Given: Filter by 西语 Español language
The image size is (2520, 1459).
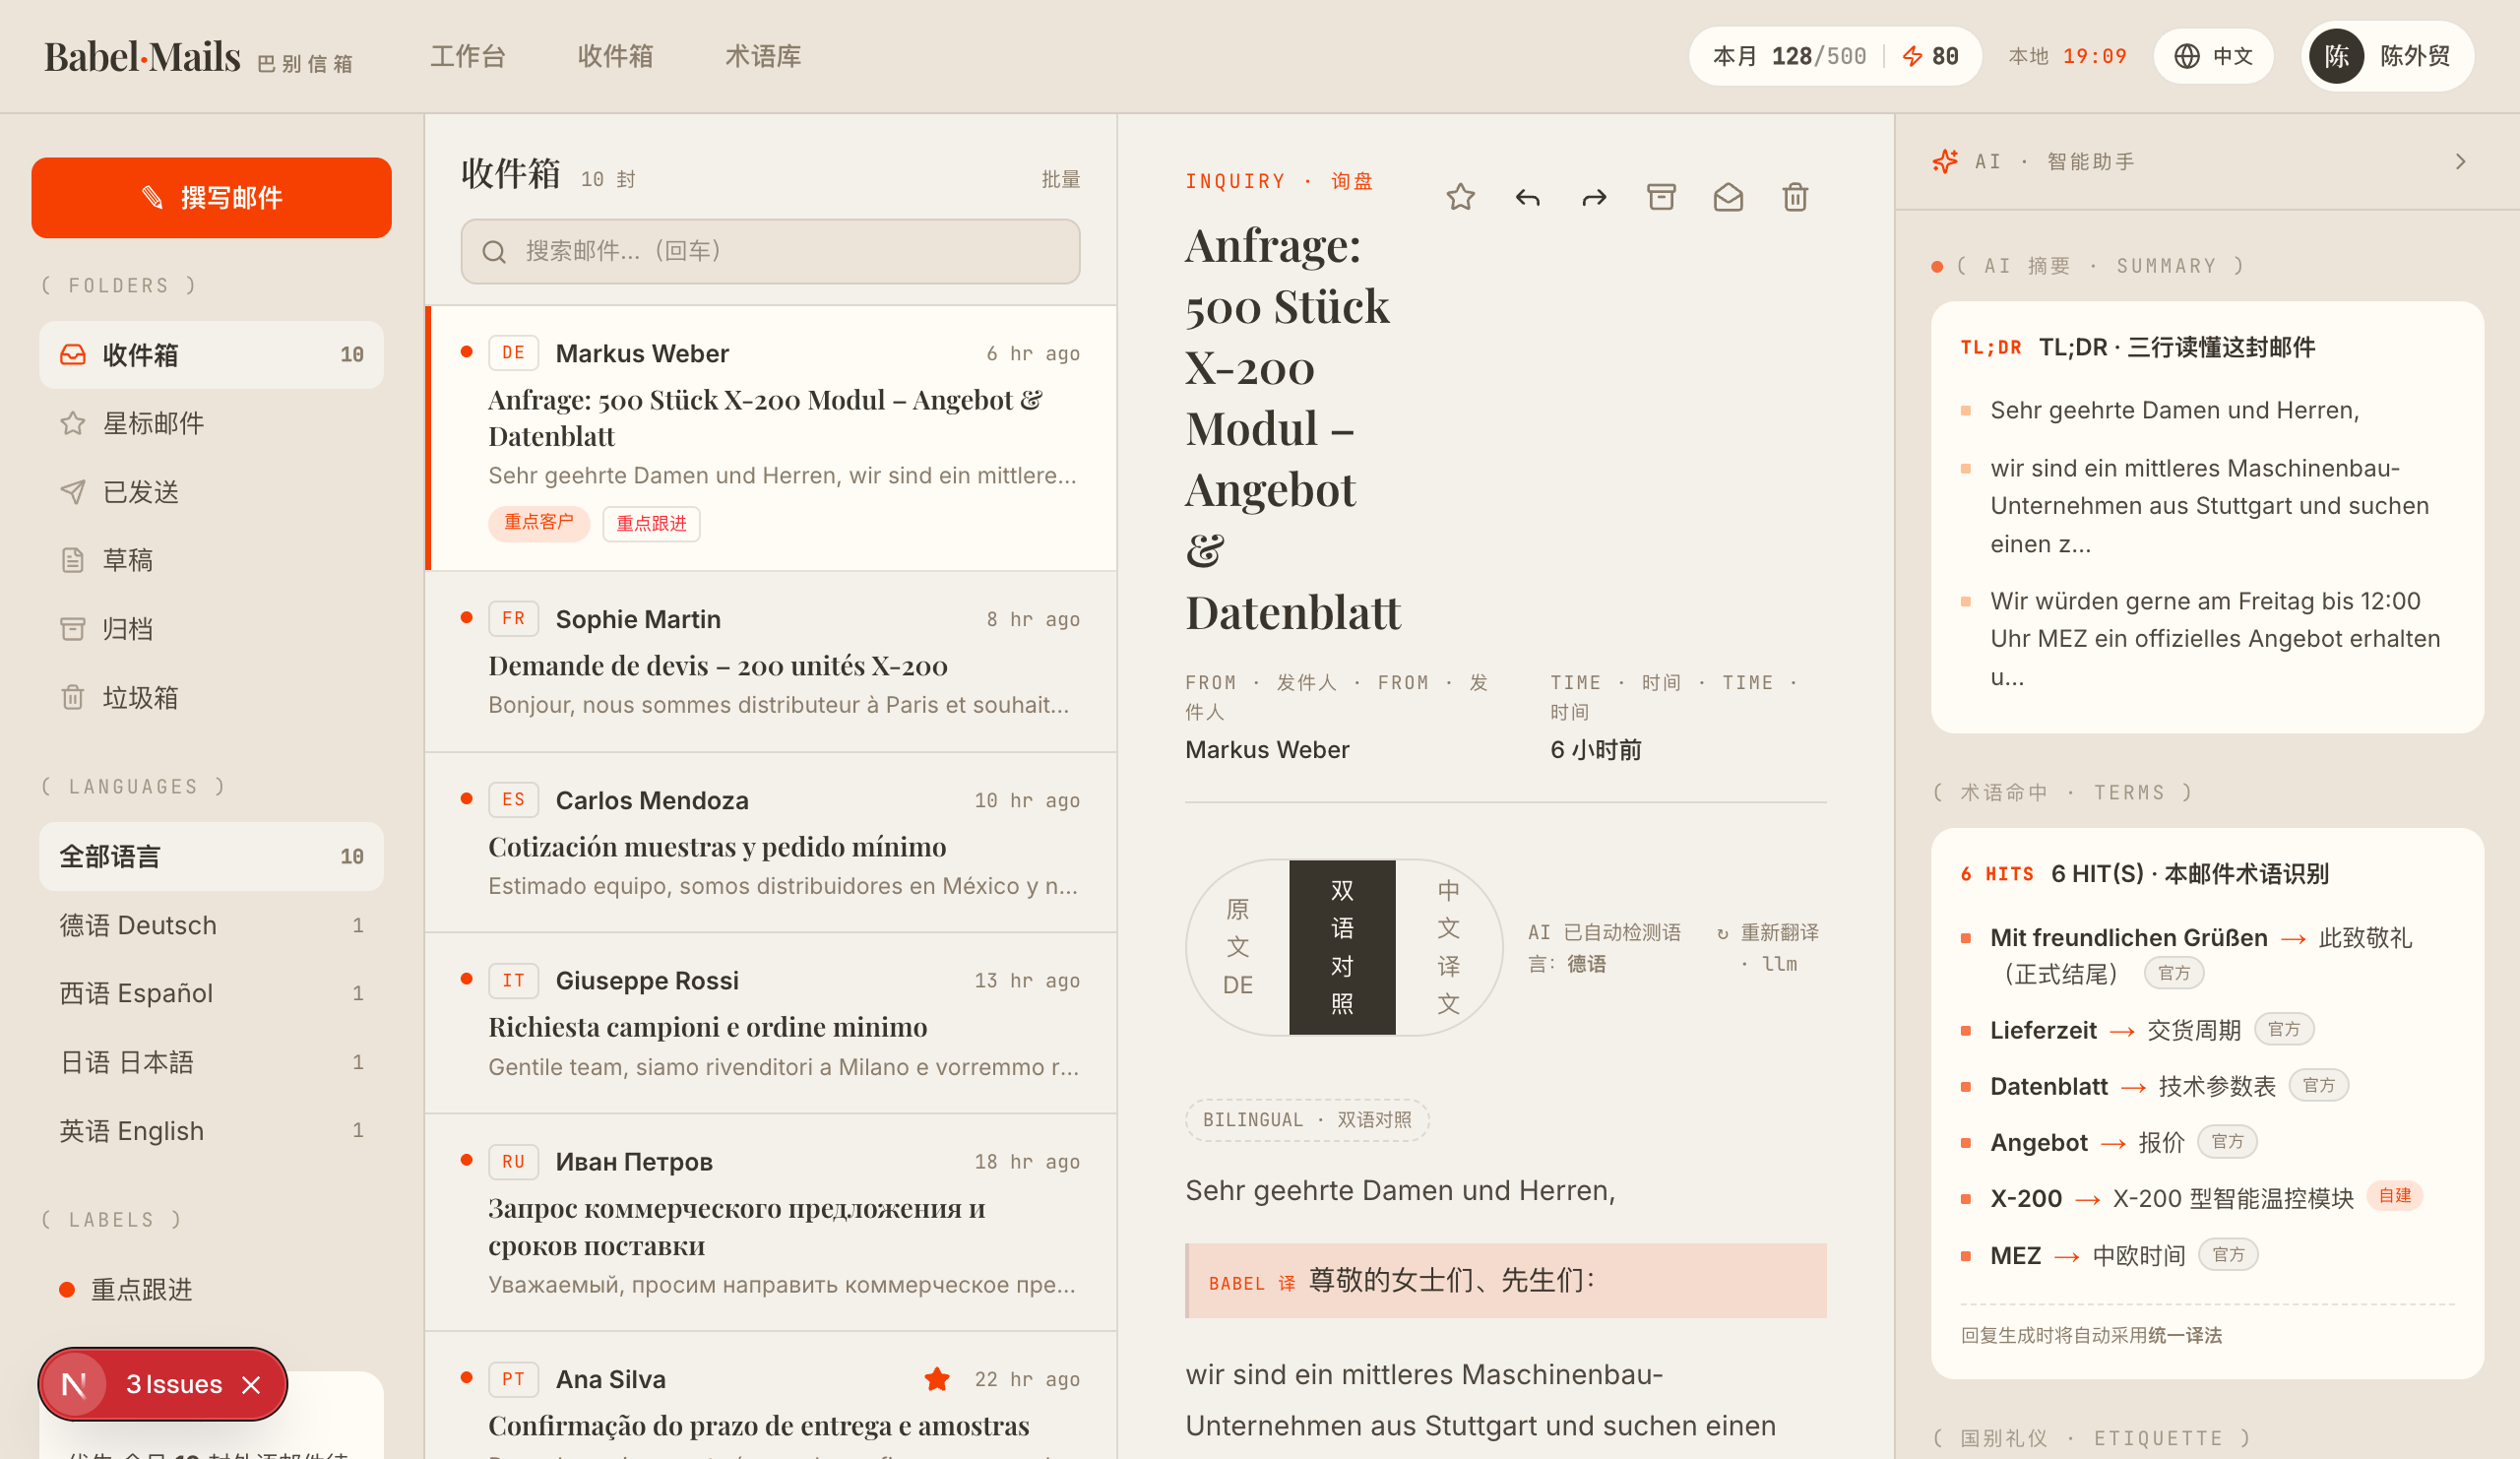Looking at the screenshot, I should click(x=211, y=993).
